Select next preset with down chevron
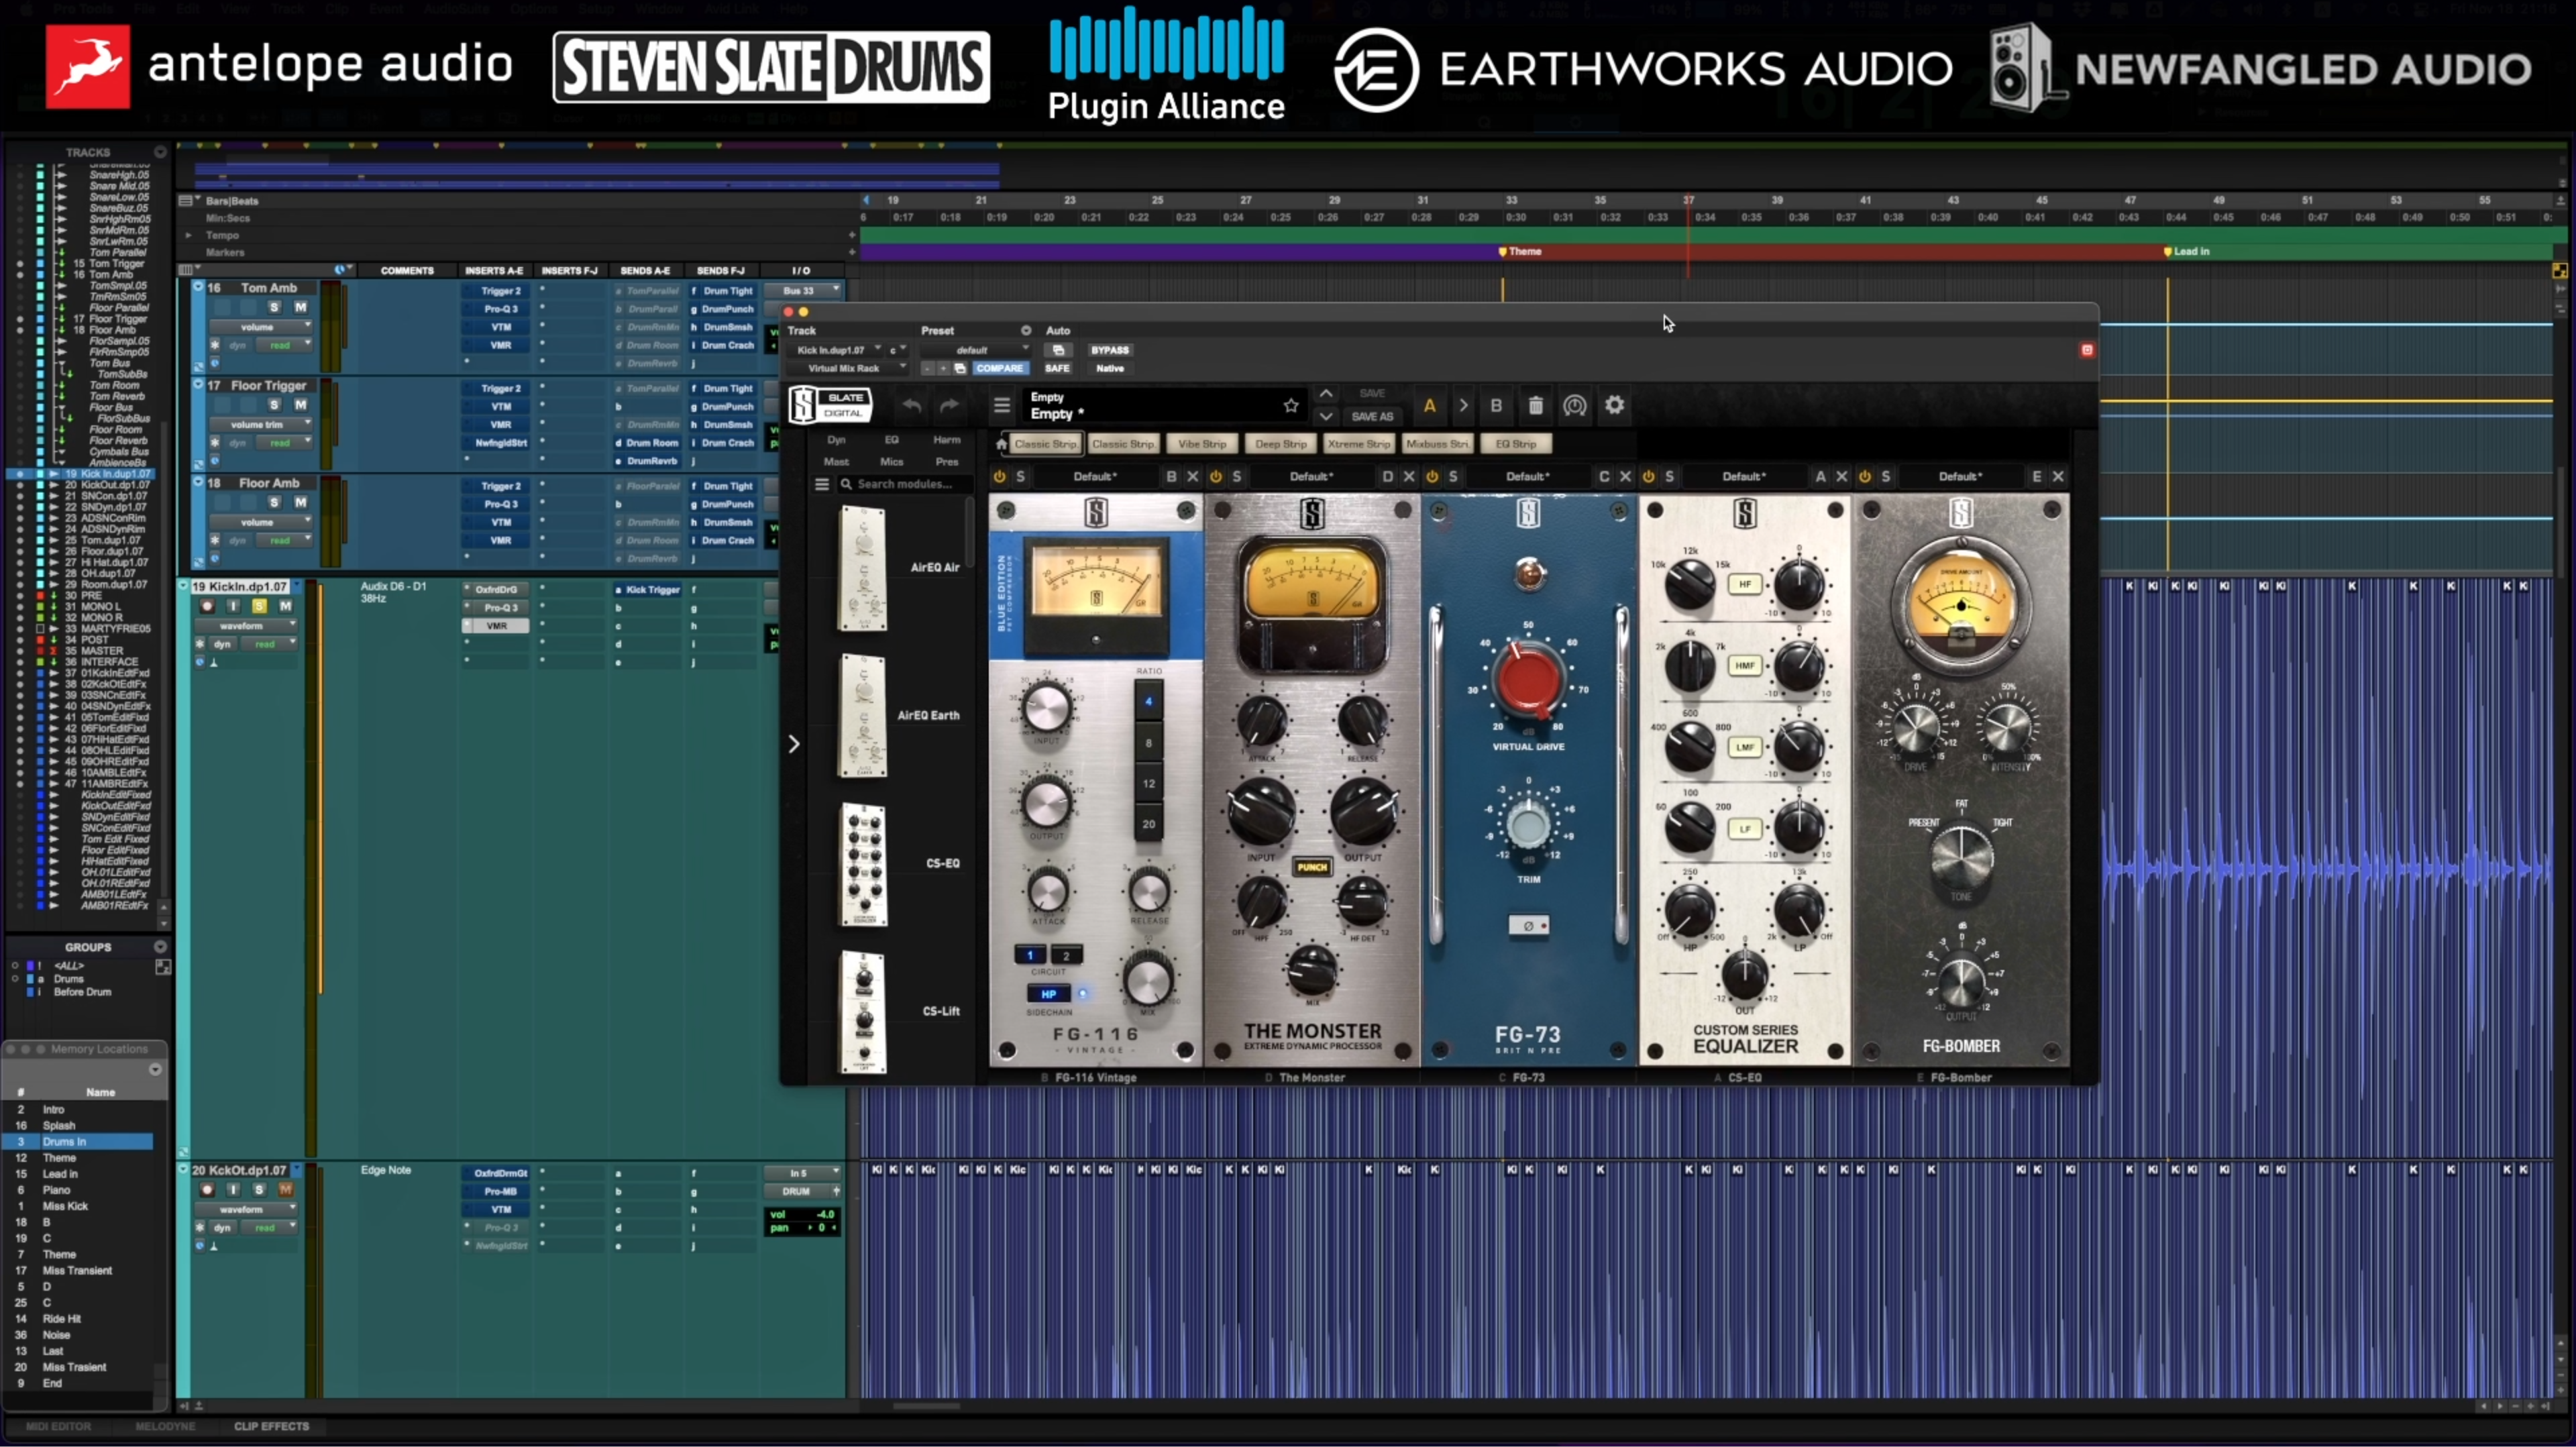 (x=1325, y=416)
